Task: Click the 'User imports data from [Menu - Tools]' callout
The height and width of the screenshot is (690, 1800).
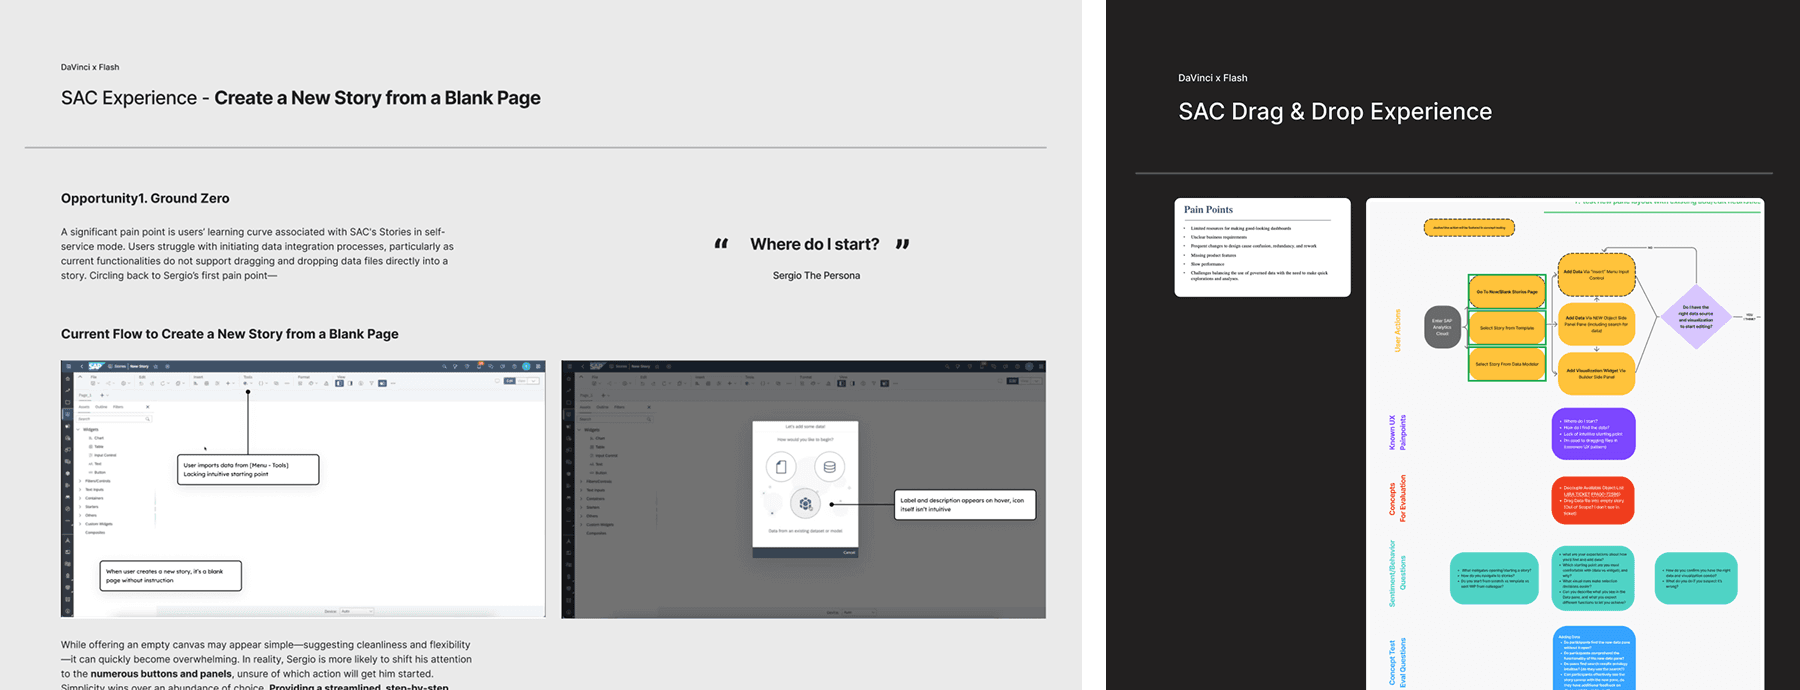Action: pyautogui.click(x=248, y=470)
